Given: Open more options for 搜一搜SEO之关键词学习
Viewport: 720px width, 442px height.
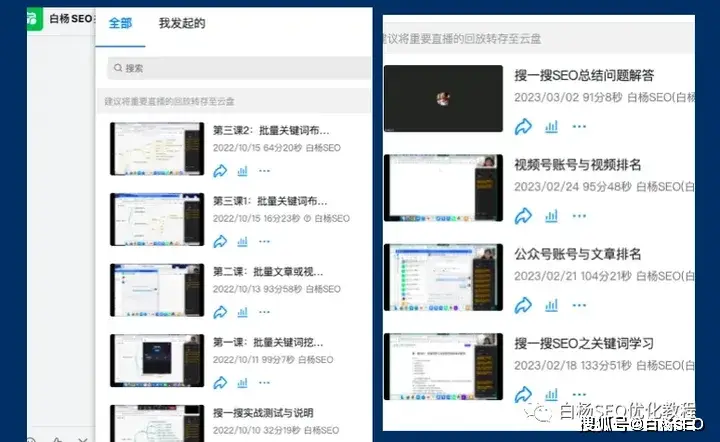Looking at the screenshot, I should coord(579,394).
